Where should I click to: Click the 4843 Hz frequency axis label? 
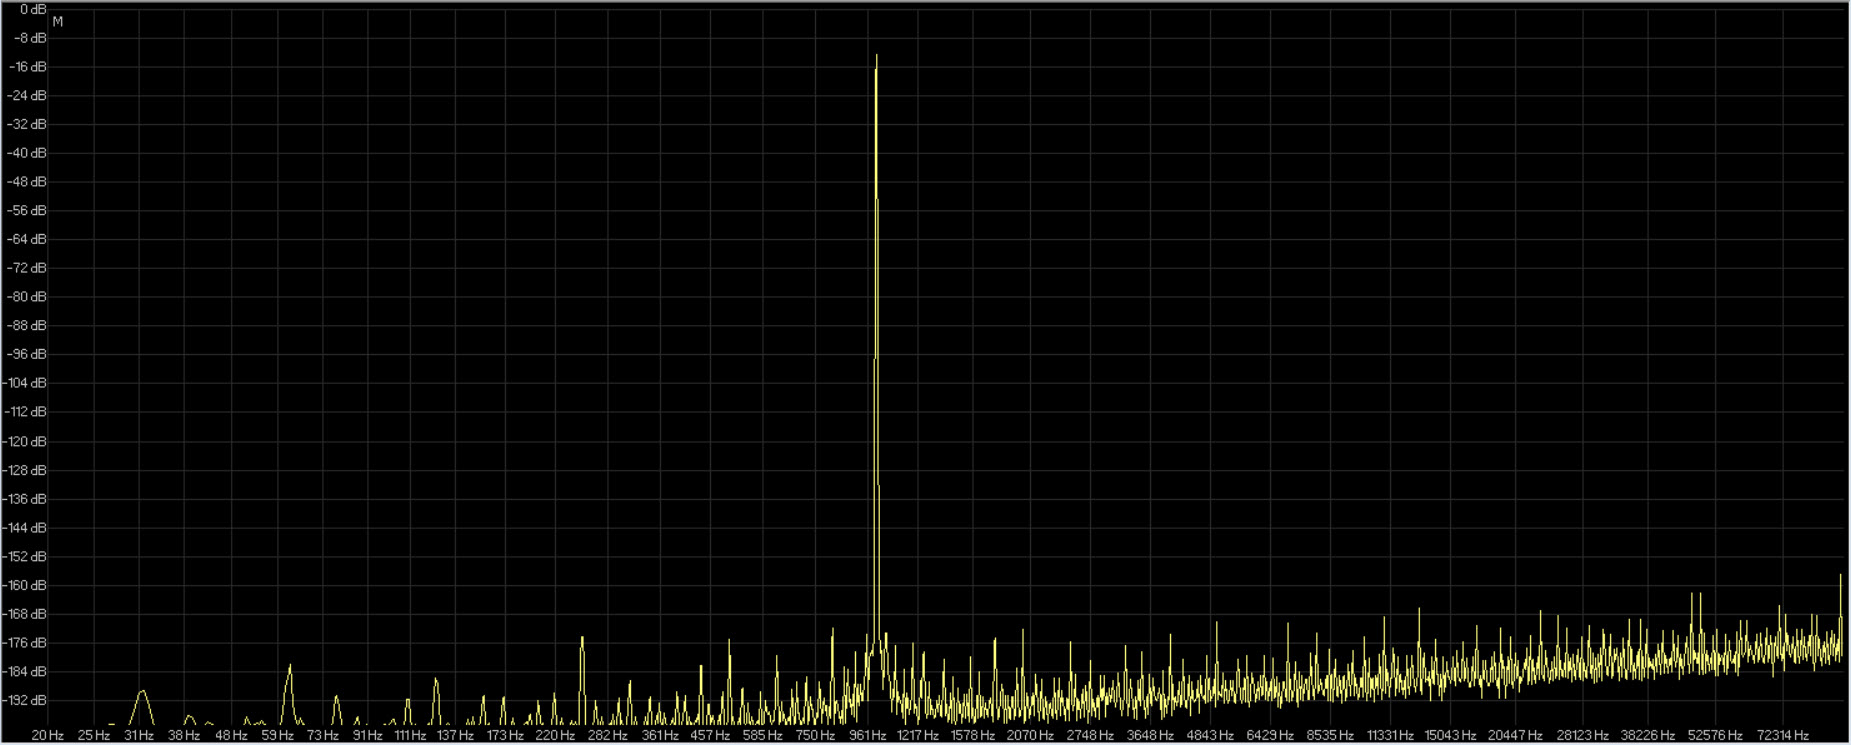coord(1209,735)
